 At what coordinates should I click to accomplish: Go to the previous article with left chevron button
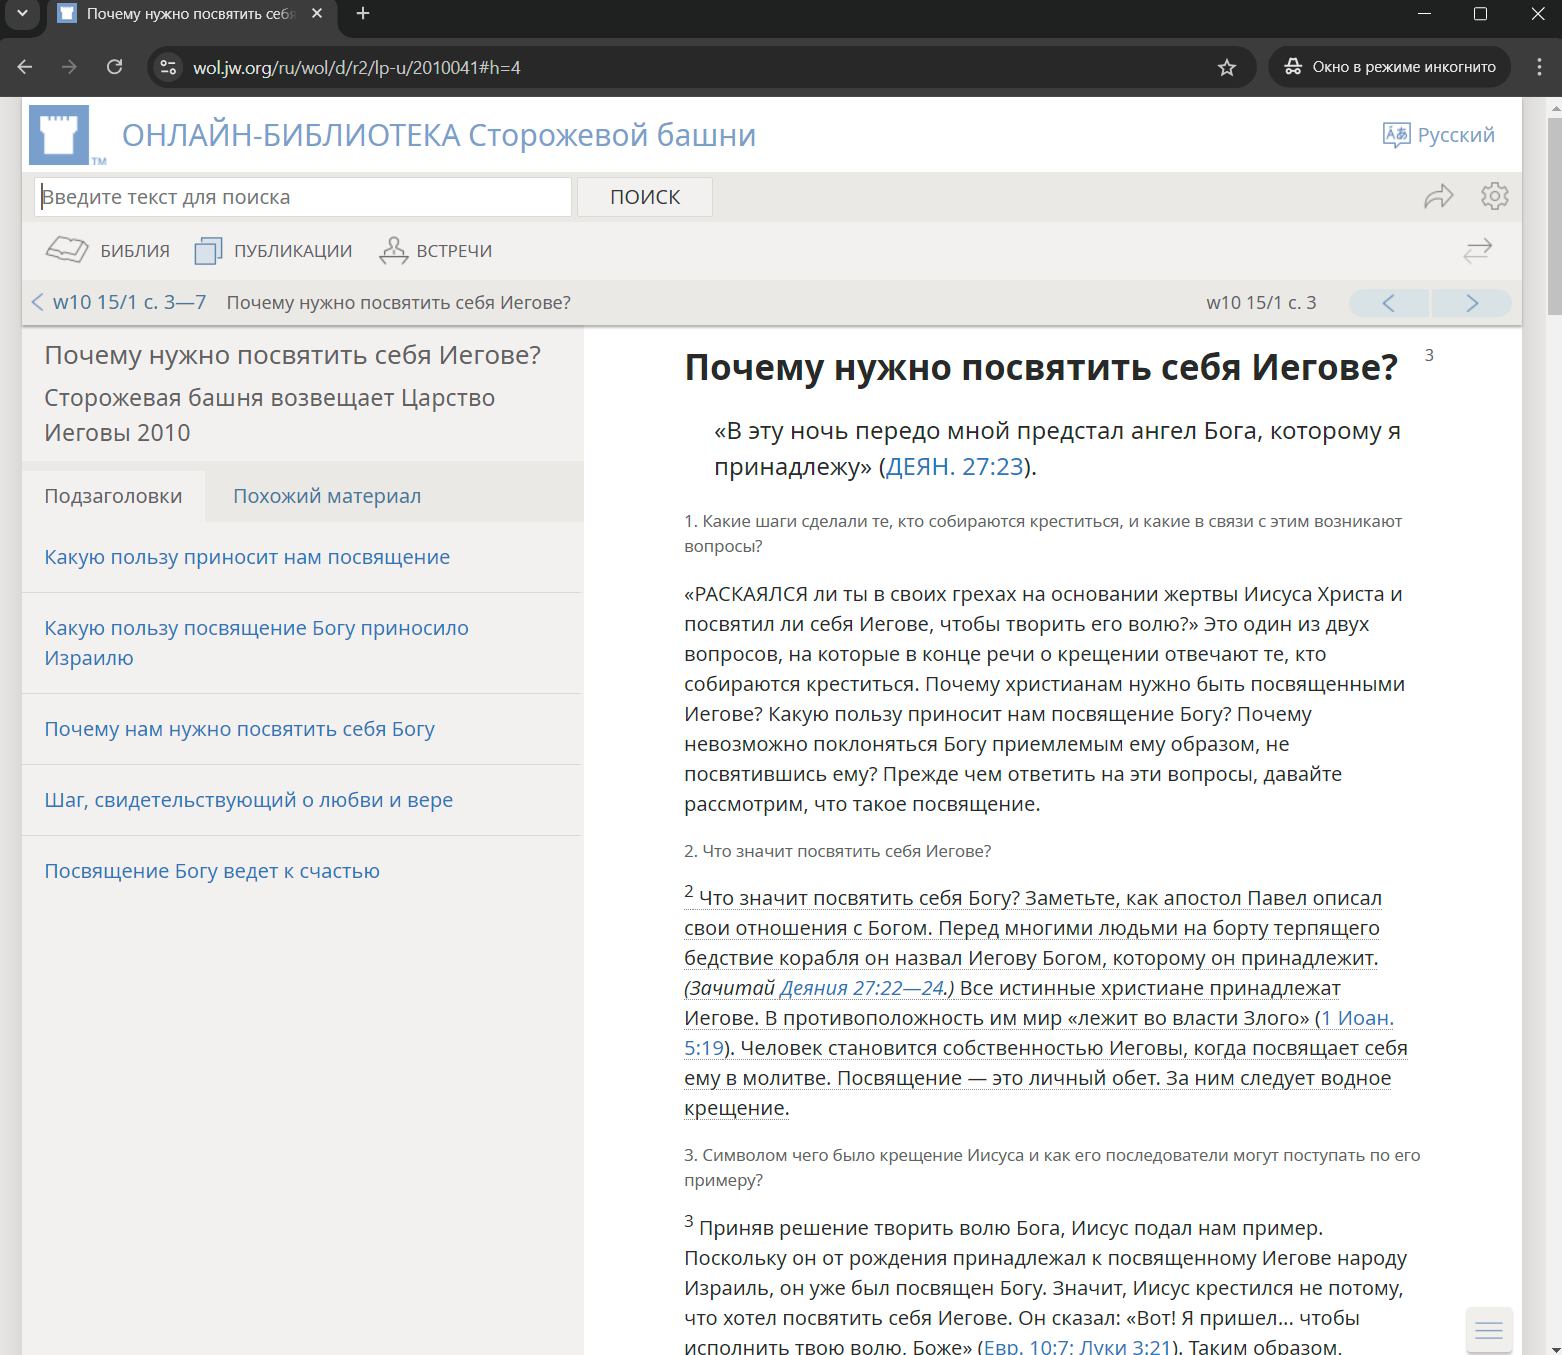1389,303
